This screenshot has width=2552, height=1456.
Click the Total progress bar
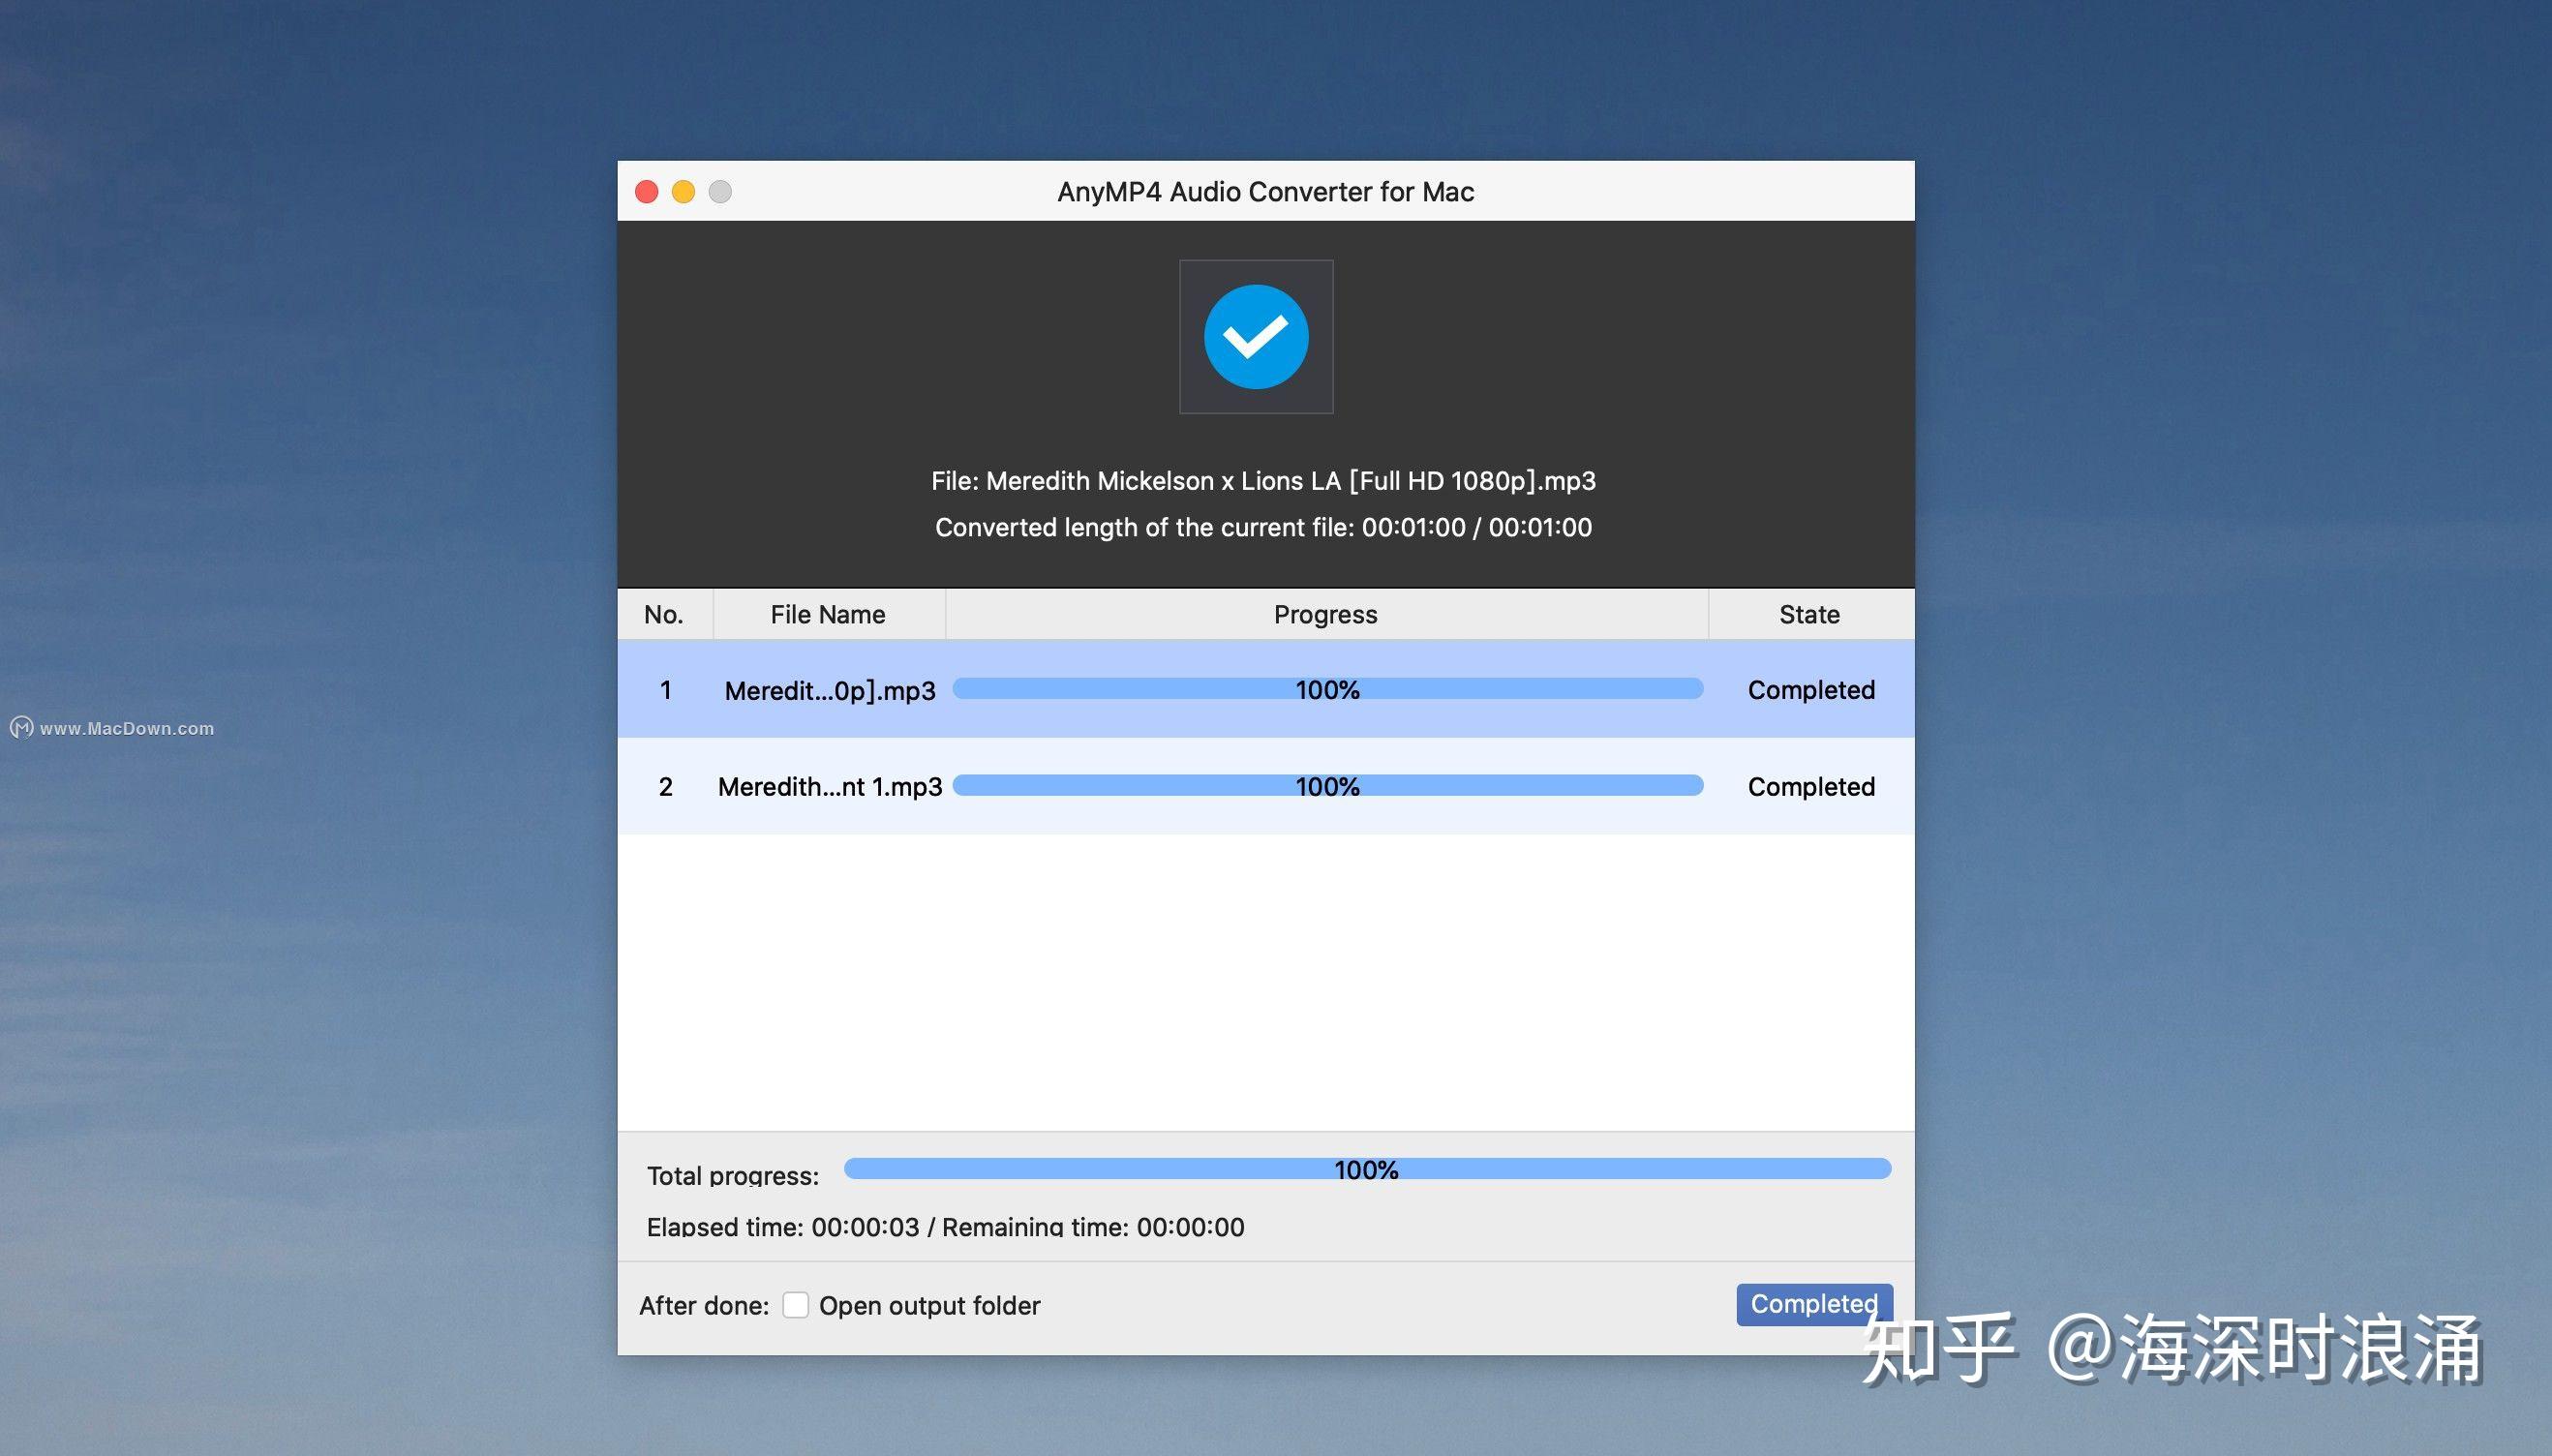pyautogui.click(x=1367, y=1169)
